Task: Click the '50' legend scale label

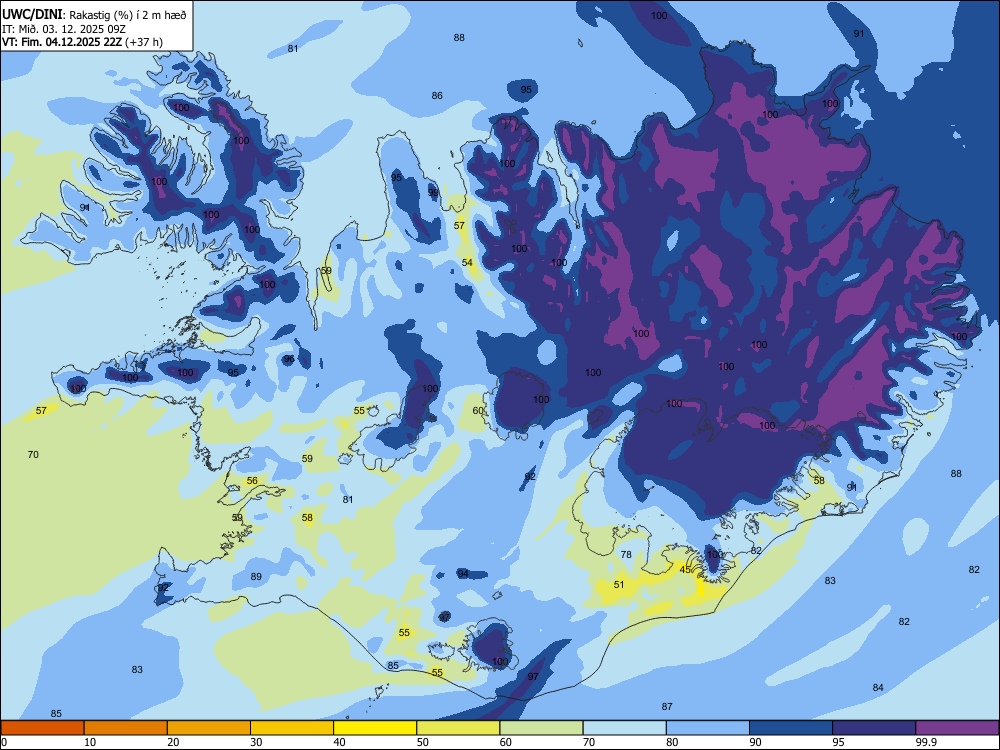Action: pos(423,742)
